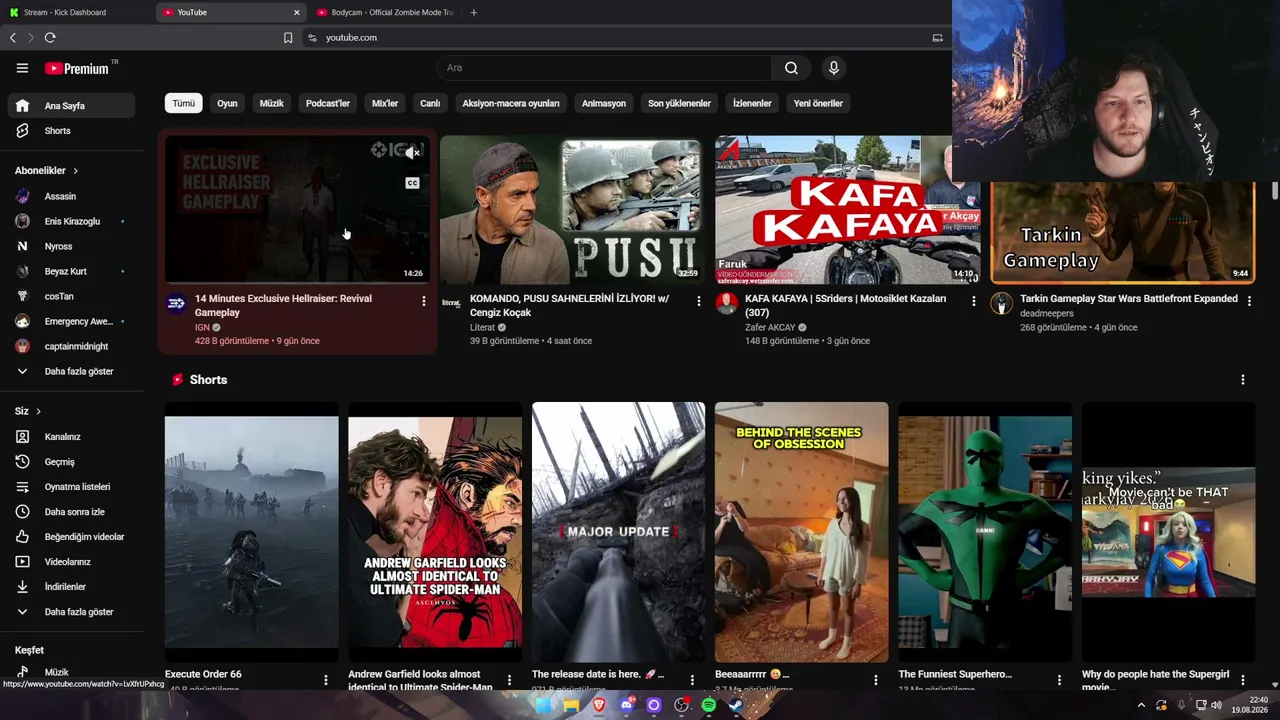Select the Yeni öneriler chip
Screen dimensions: 1280x720
pyautogui.click(x=818, y=103)
